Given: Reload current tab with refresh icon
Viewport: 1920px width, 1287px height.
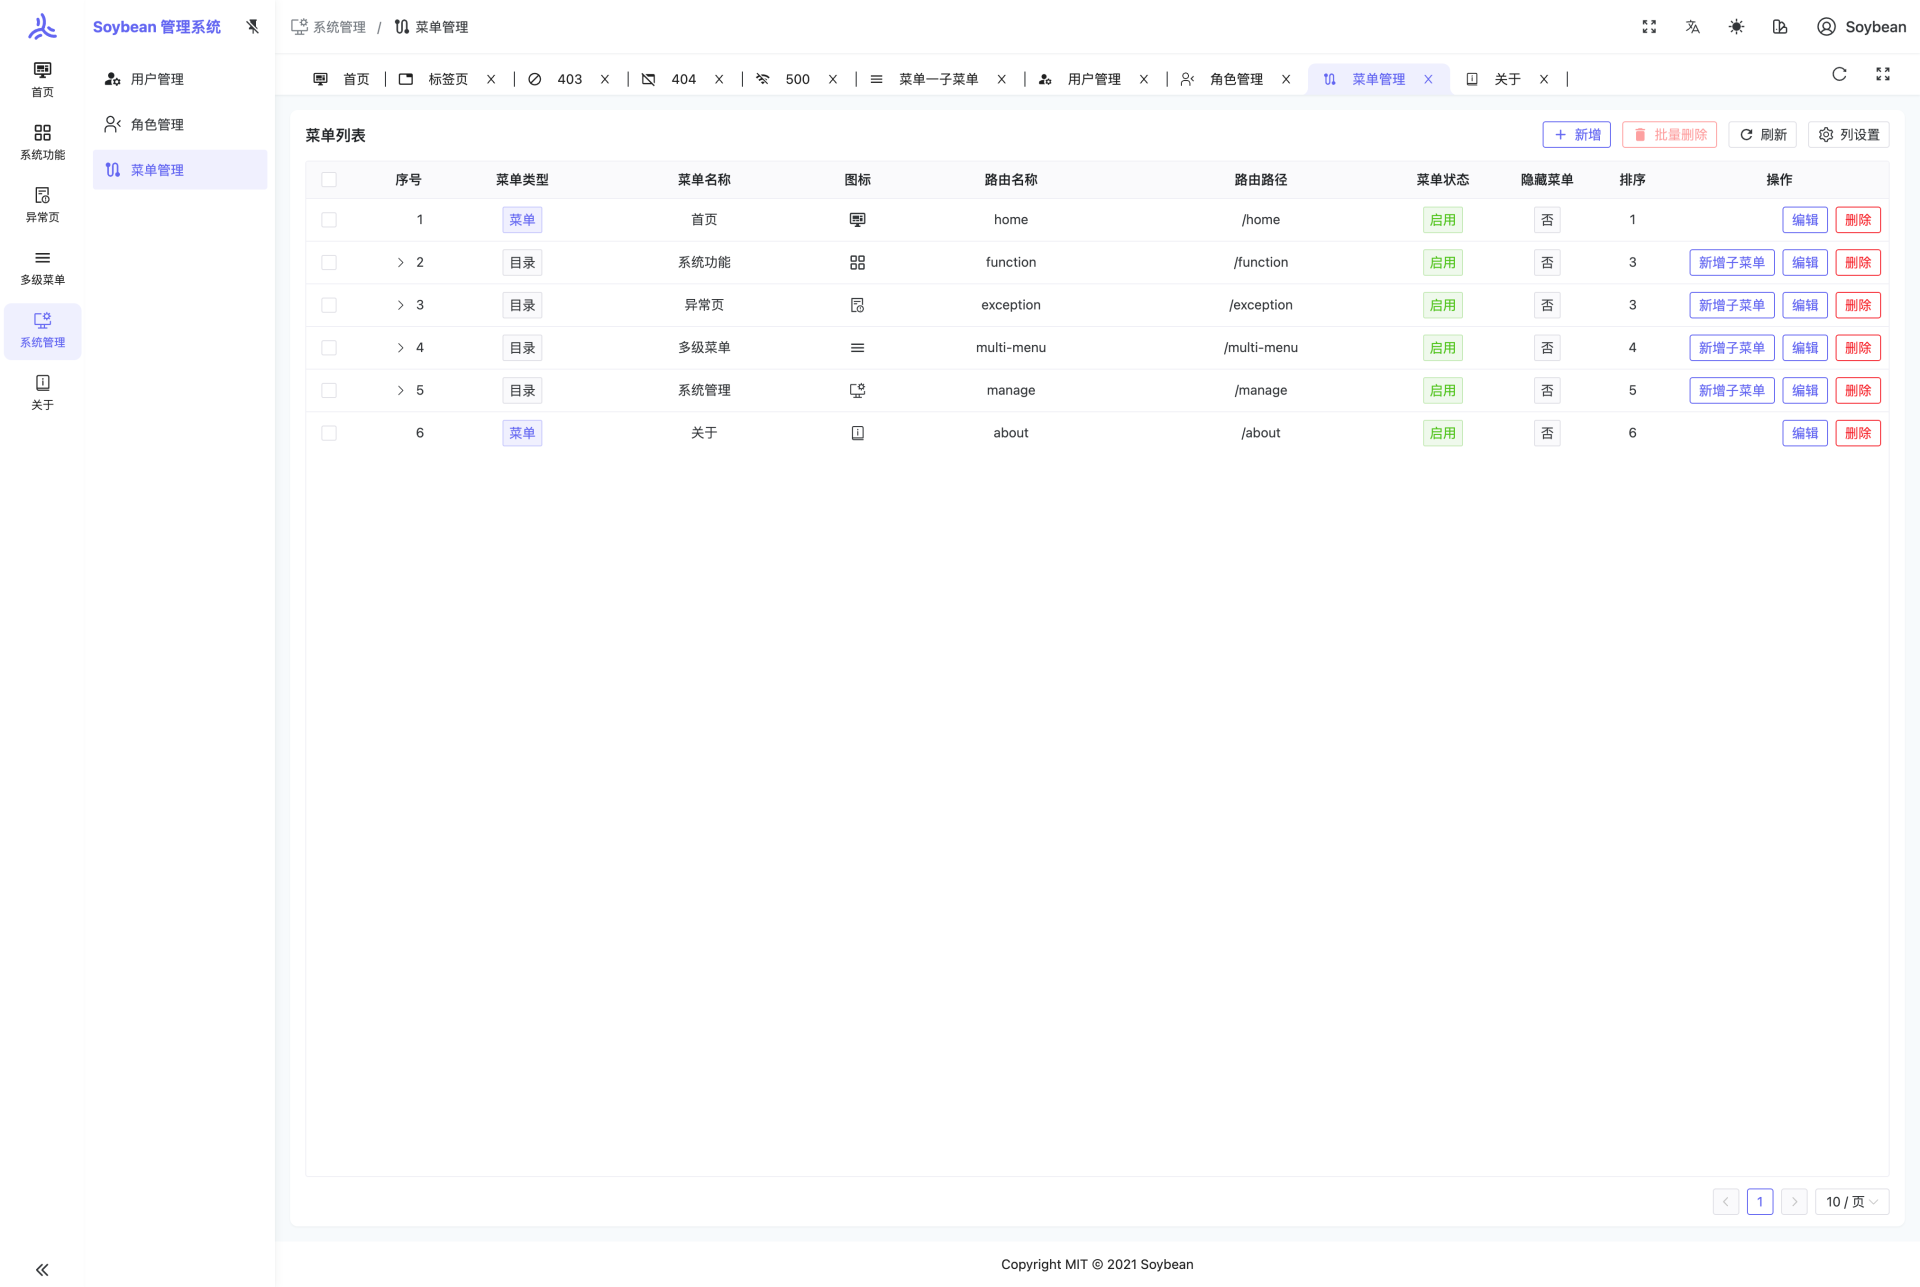Looking at the screenshot, I should click(x=1839, y=75).
